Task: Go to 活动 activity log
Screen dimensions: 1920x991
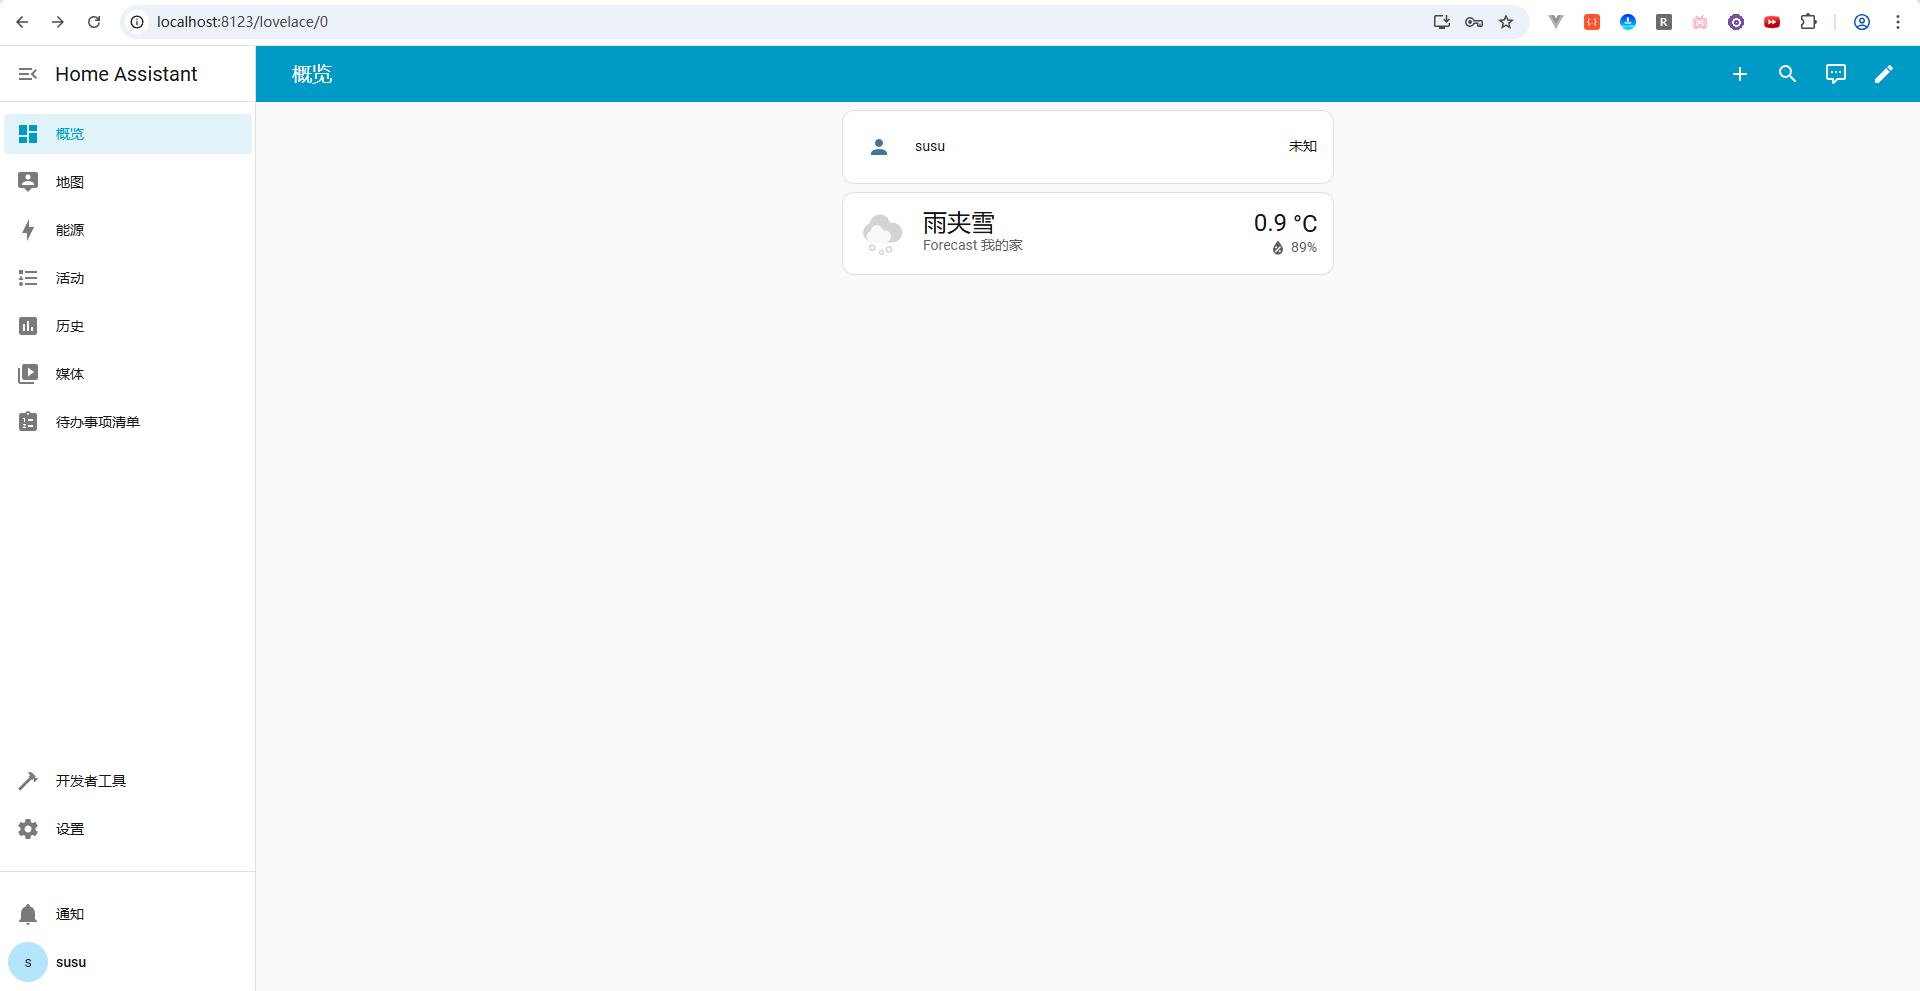Action: click(70, 278)
